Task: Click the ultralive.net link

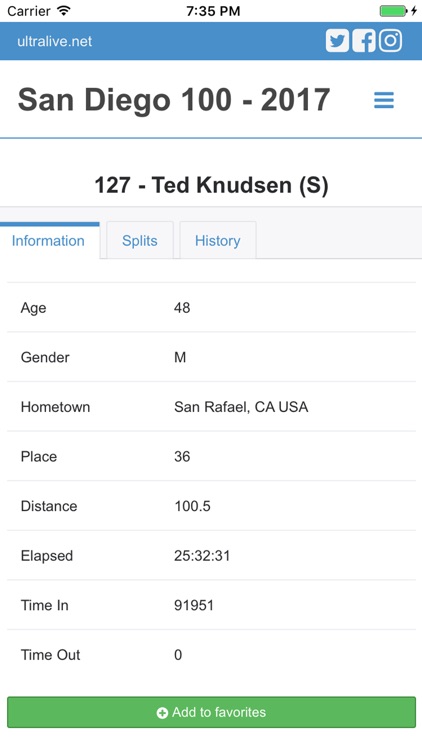Action: (x=55, y=41)
